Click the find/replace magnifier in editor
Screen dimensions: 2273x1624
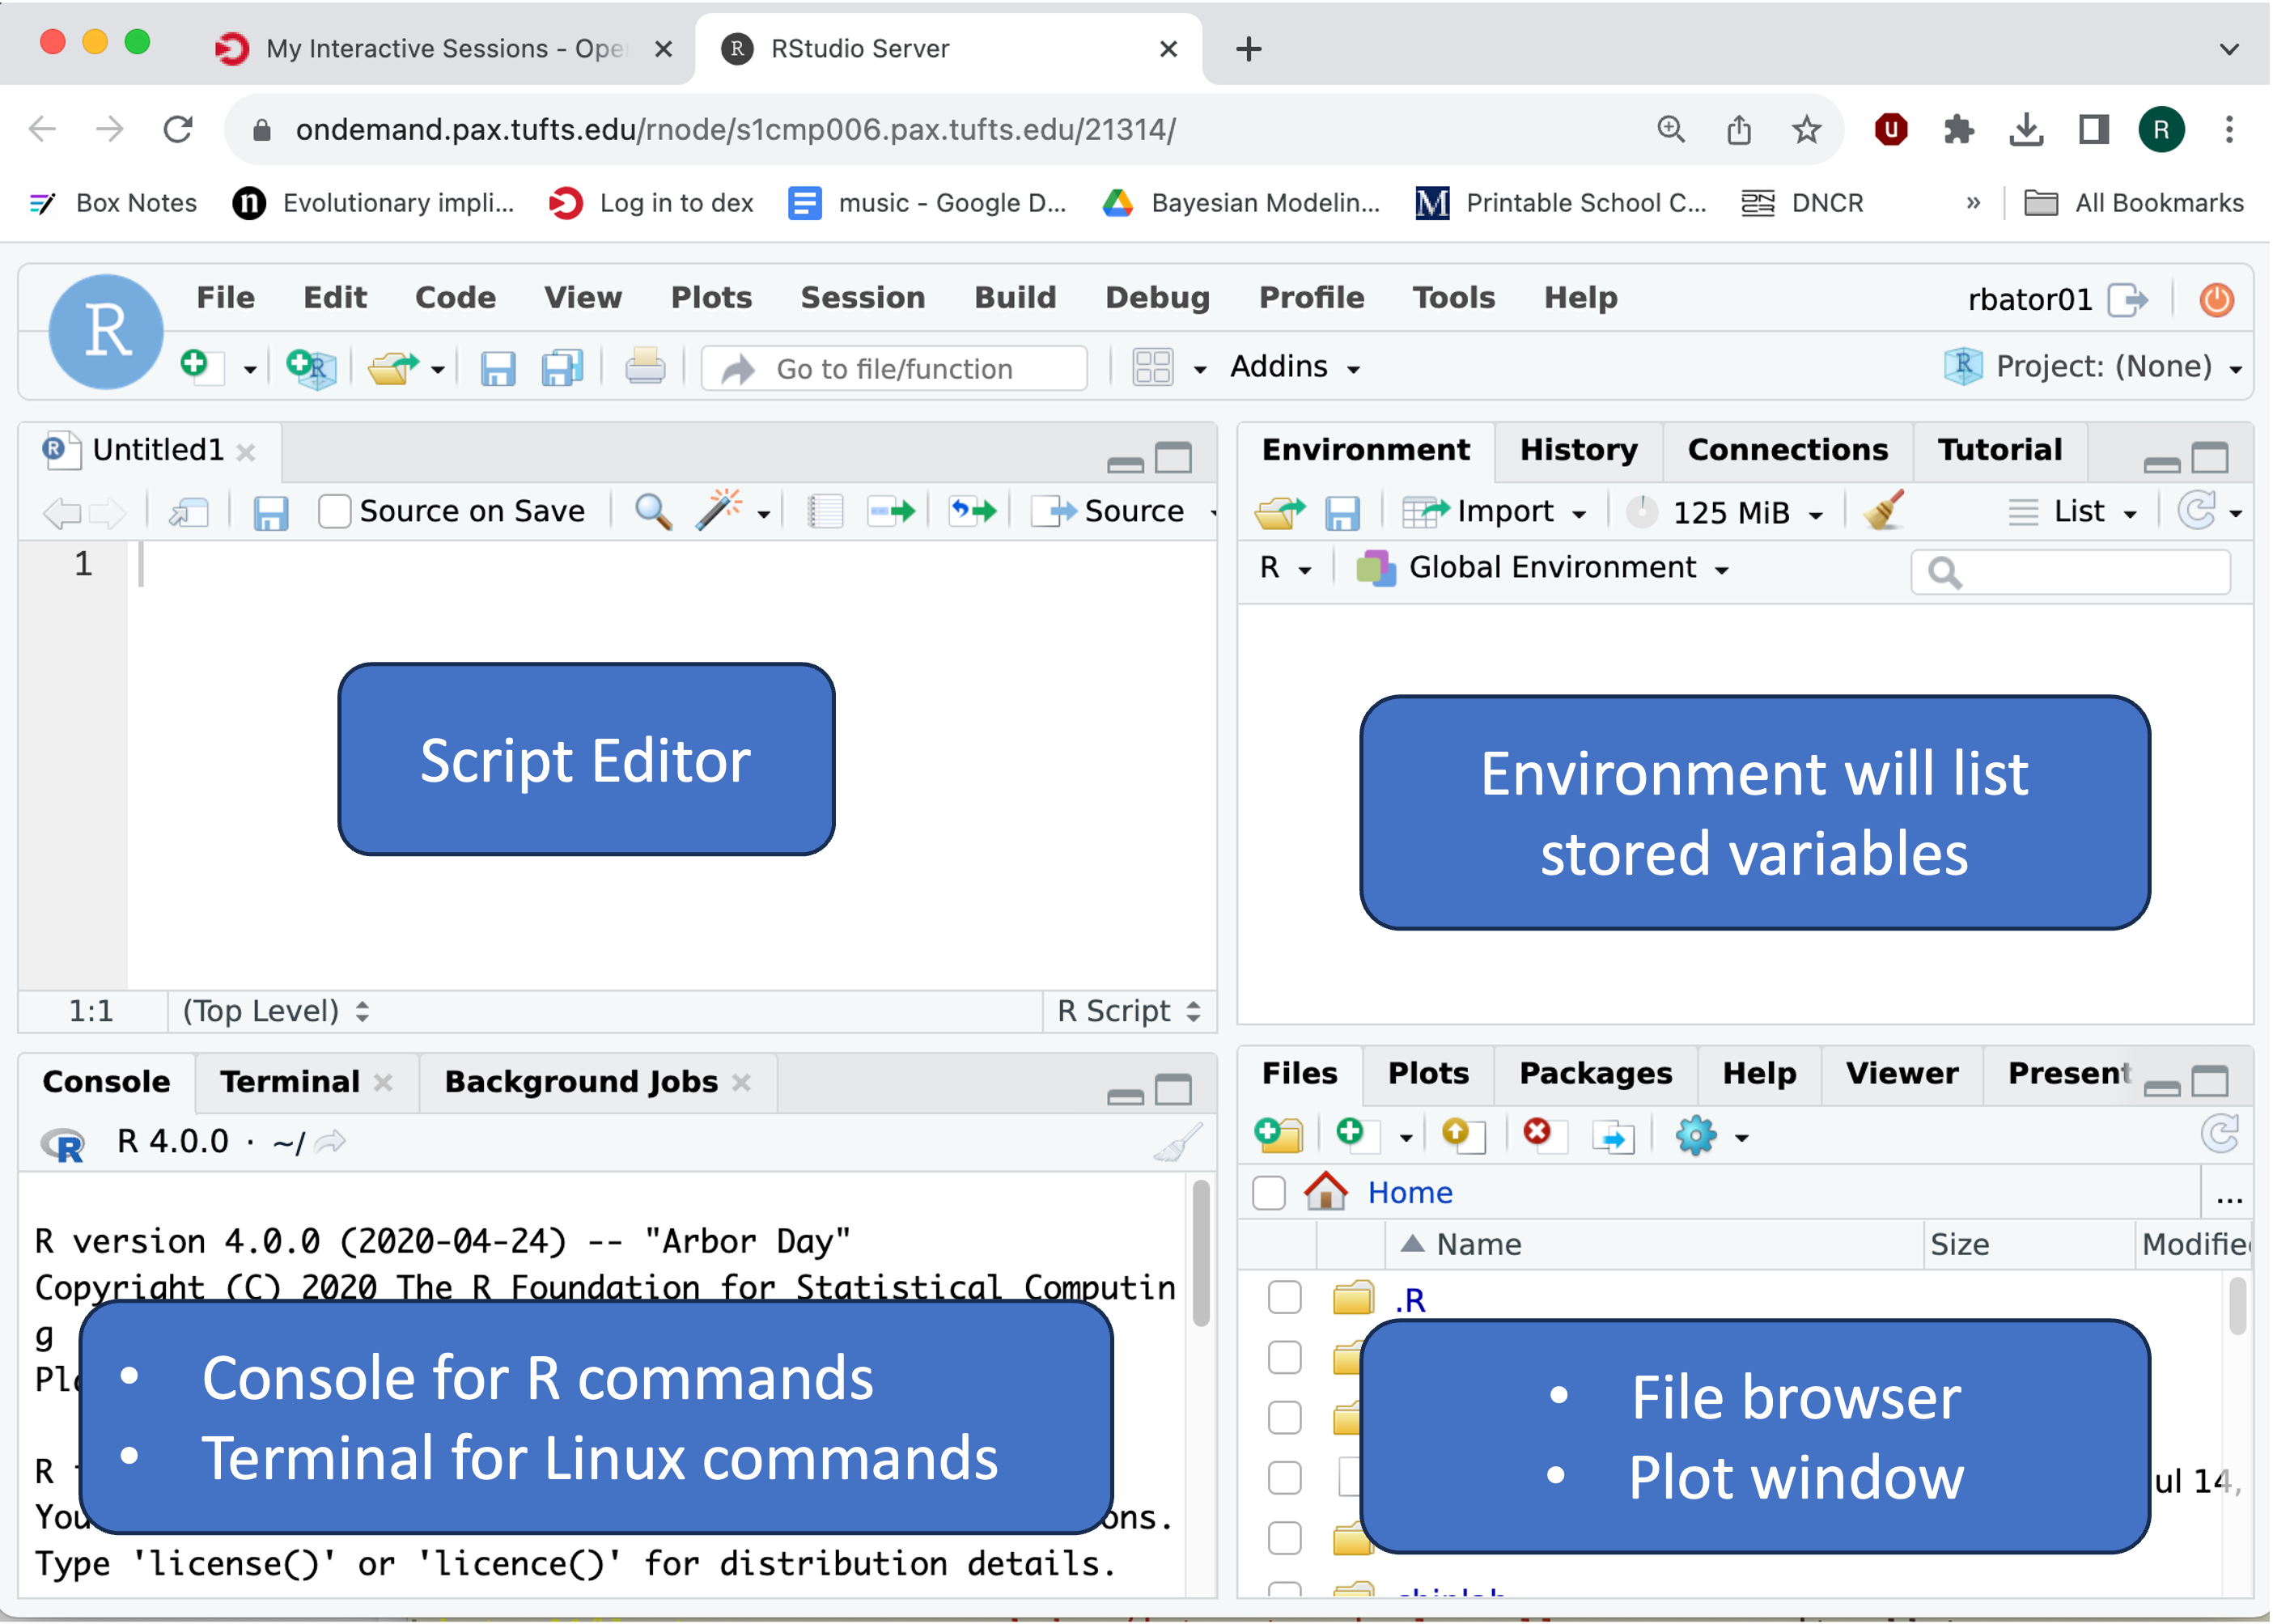pos(653,512)
